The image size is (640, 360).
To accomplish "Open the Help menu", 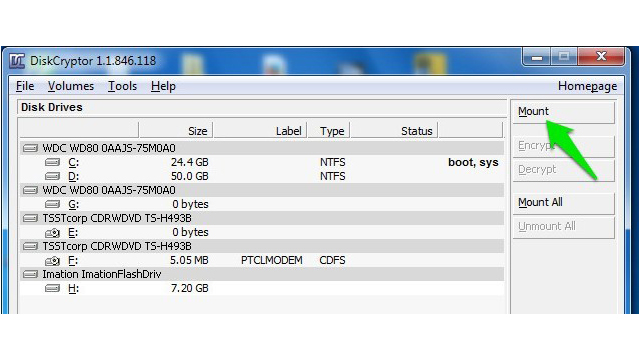I will click(163, 86).
